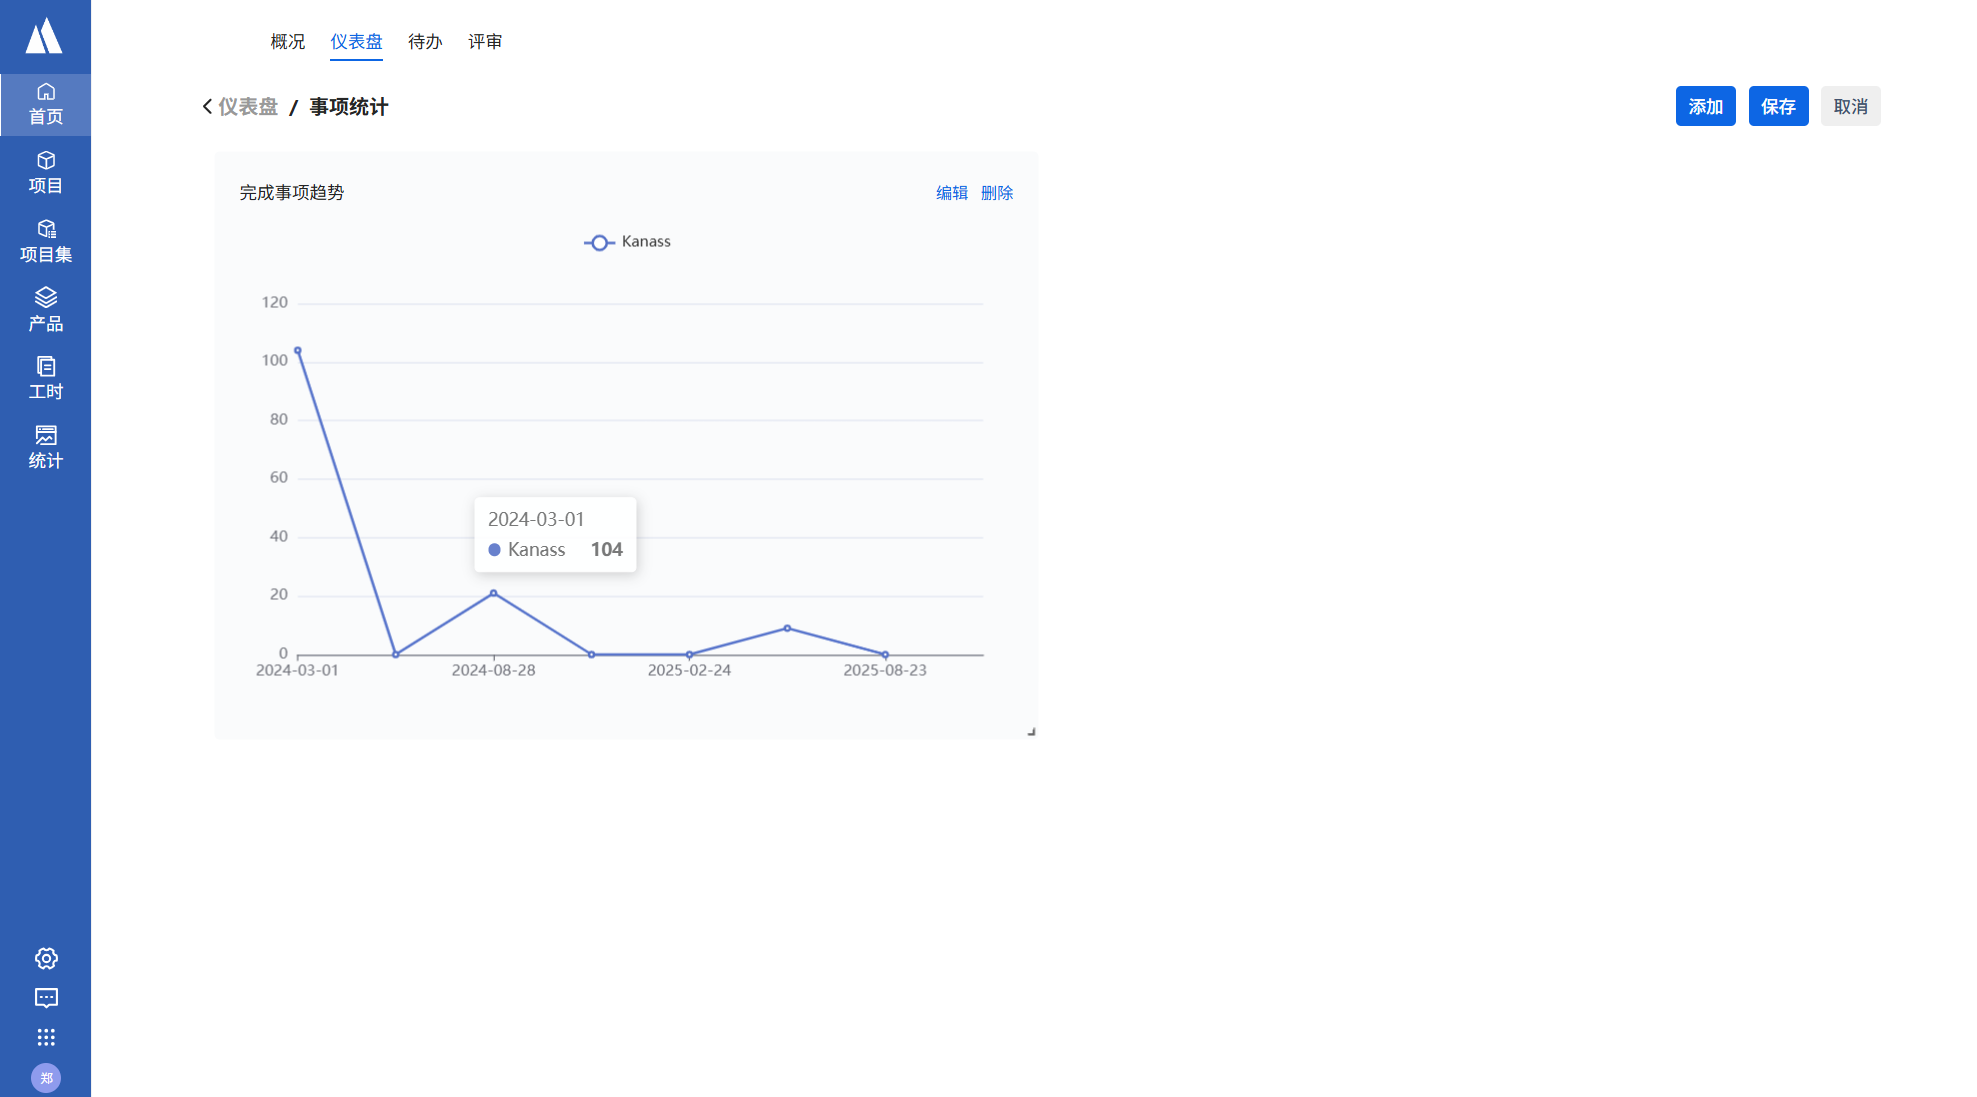The width and height of the screenshot is (1977, 1097).
Task: Open the settings gear in the sidebar
Action: click(46, 958)
